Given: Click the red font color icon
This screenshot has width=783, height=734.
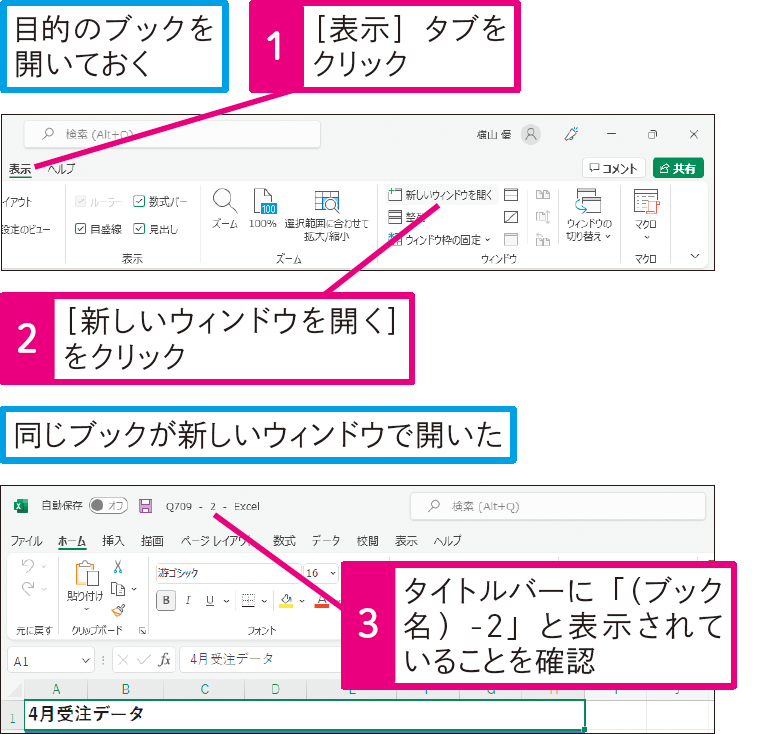Looking at the screenshot, I should click(x=322, y=600).
